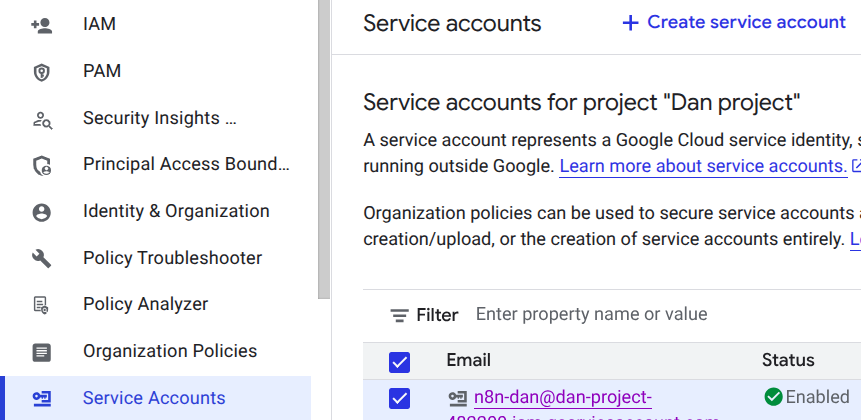Click the filter lines icon
Image resolution: width=861 pixels, height=420 pixels.
coord(399,316)
